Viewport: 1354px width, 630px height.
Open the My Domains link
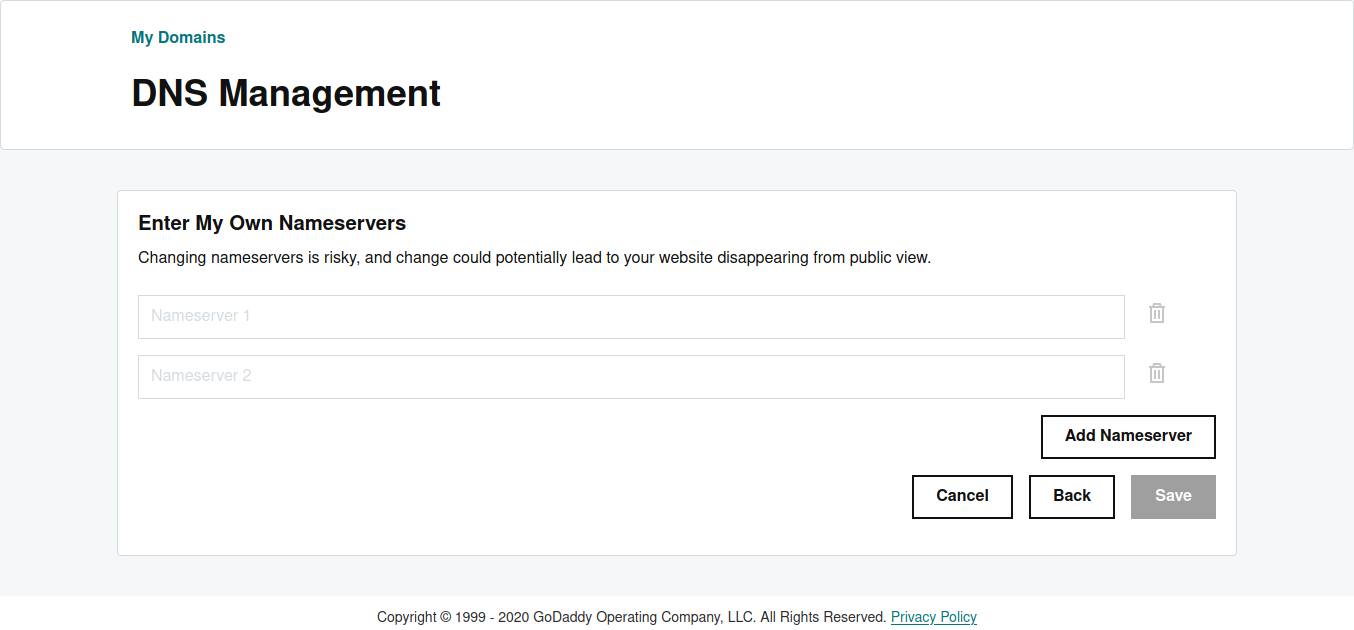pos(178,38)
